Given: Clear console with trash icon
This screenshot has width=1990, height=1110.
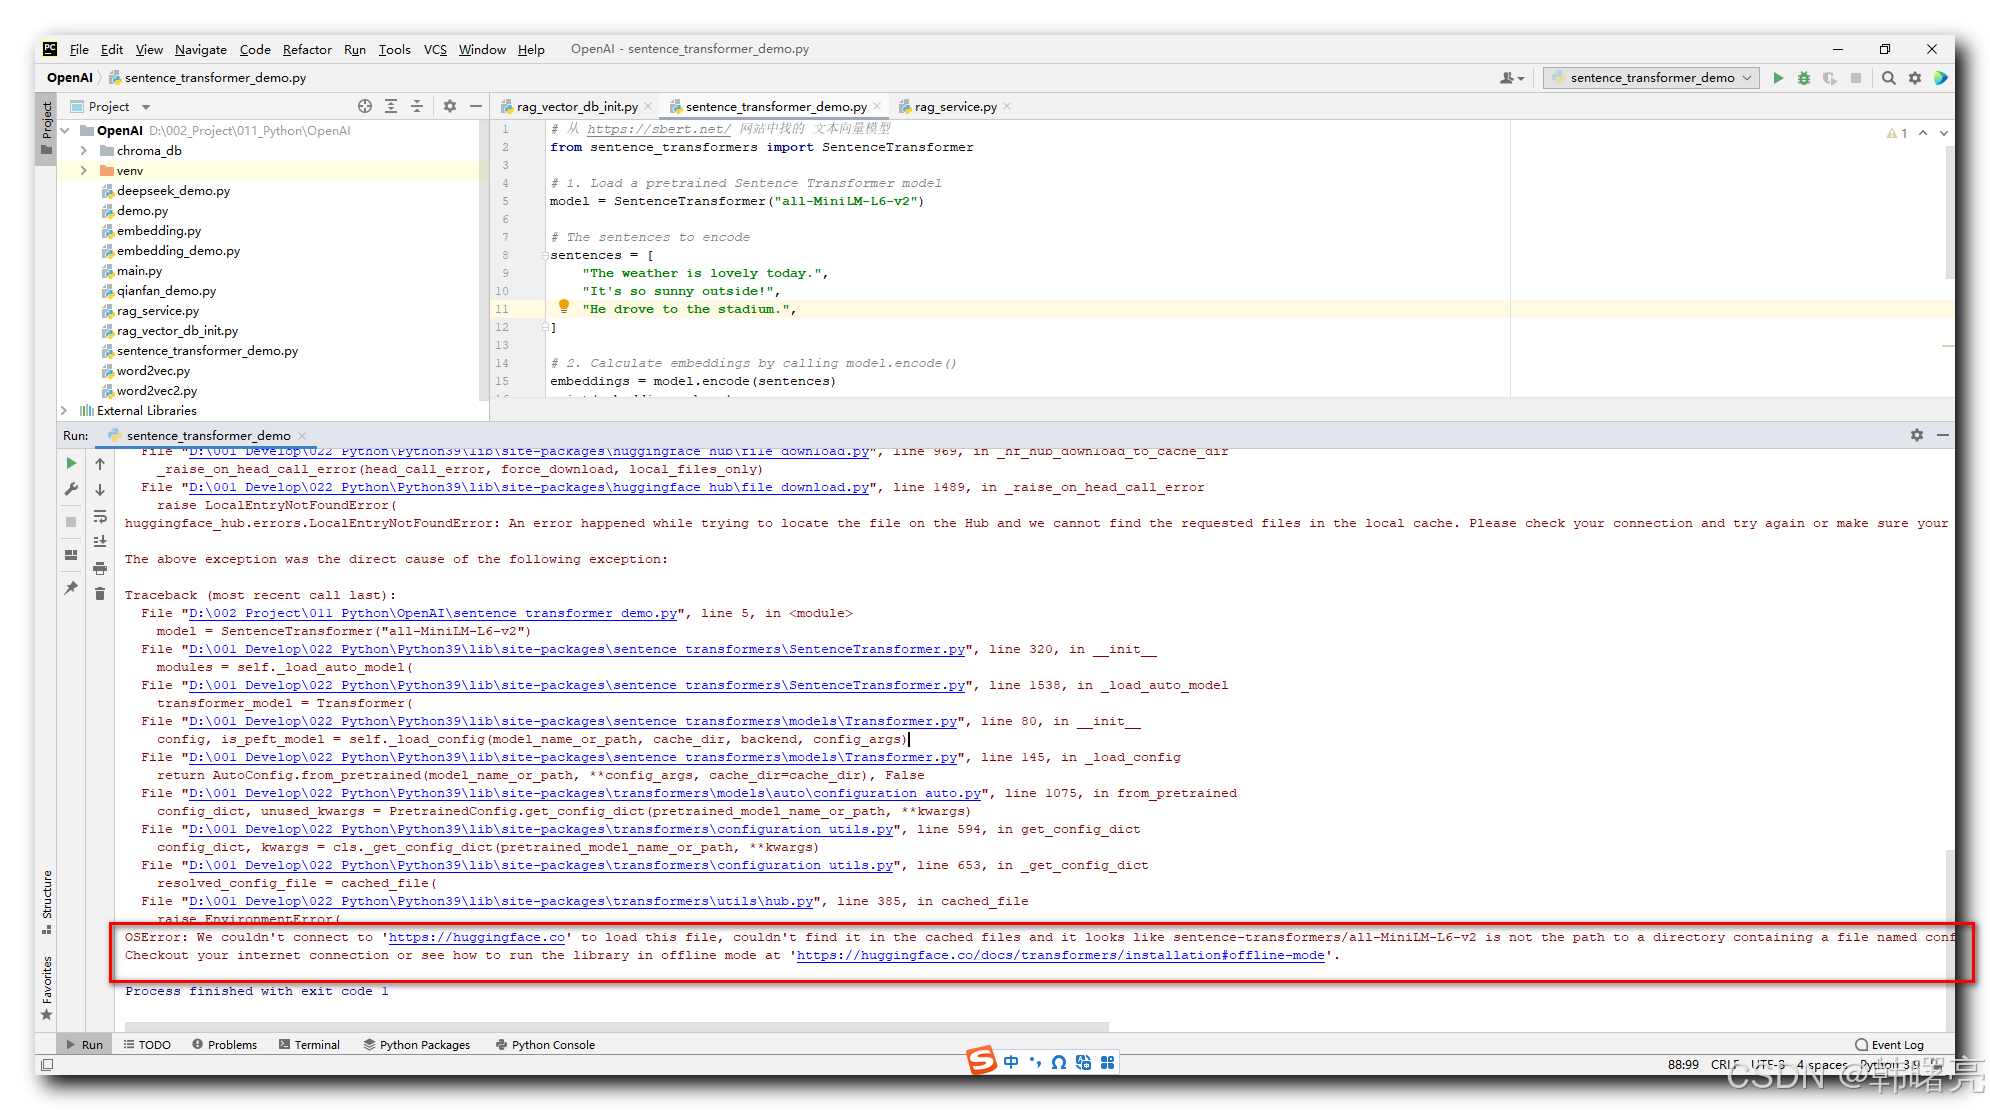Looking at the screenshot, I should click(x=100, y=594).
